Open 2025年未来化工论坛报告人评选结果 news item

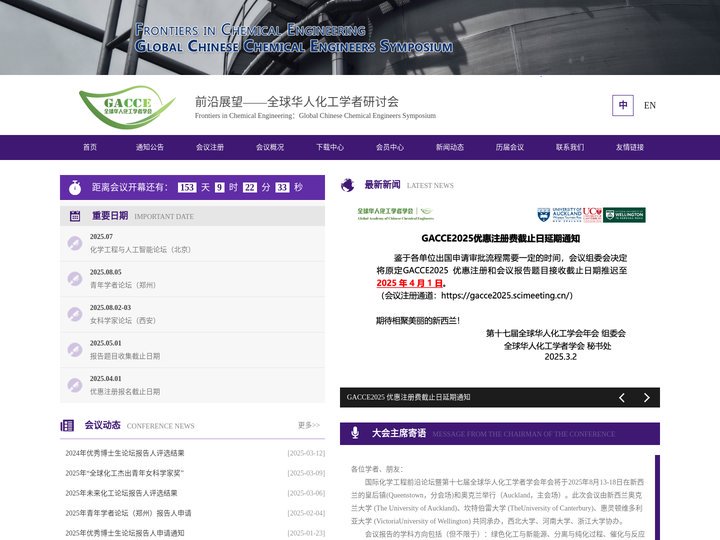click(121, 493)
